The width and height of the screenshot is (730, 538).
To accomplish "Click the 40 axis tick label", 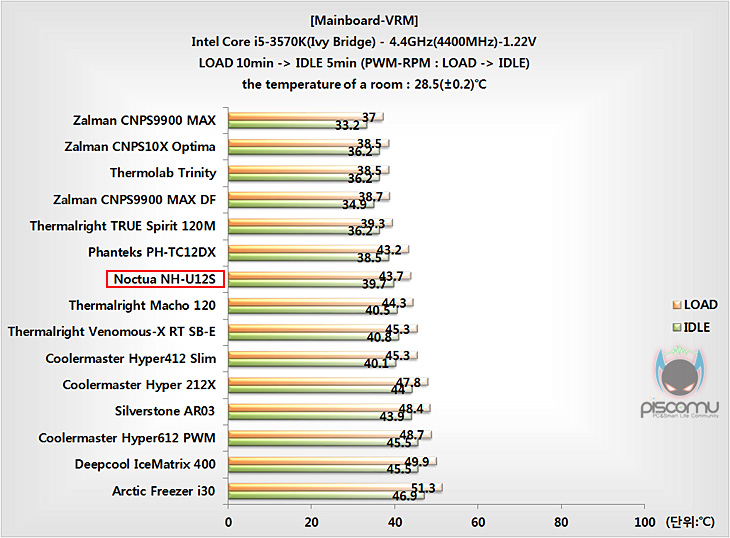I will pyautogui.click(x=395, y=522).
